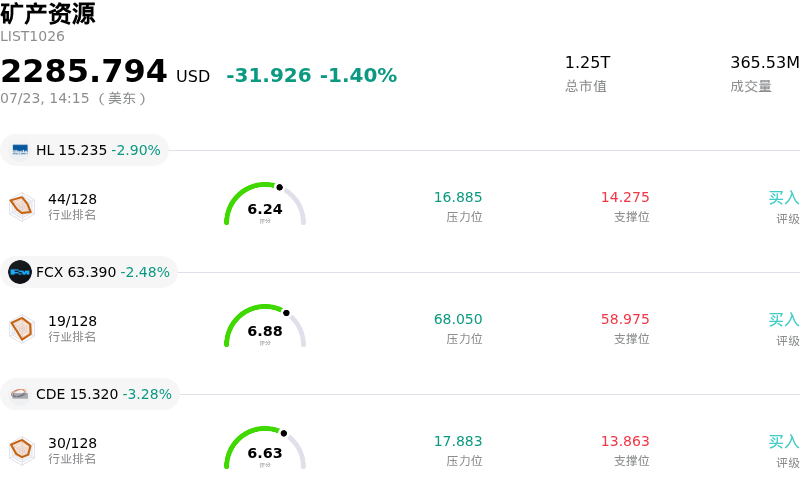The width and height of the screenshot is (800, 488).
Task: Click HL resistance level 16.885
Action: click(x=458, y=197)
